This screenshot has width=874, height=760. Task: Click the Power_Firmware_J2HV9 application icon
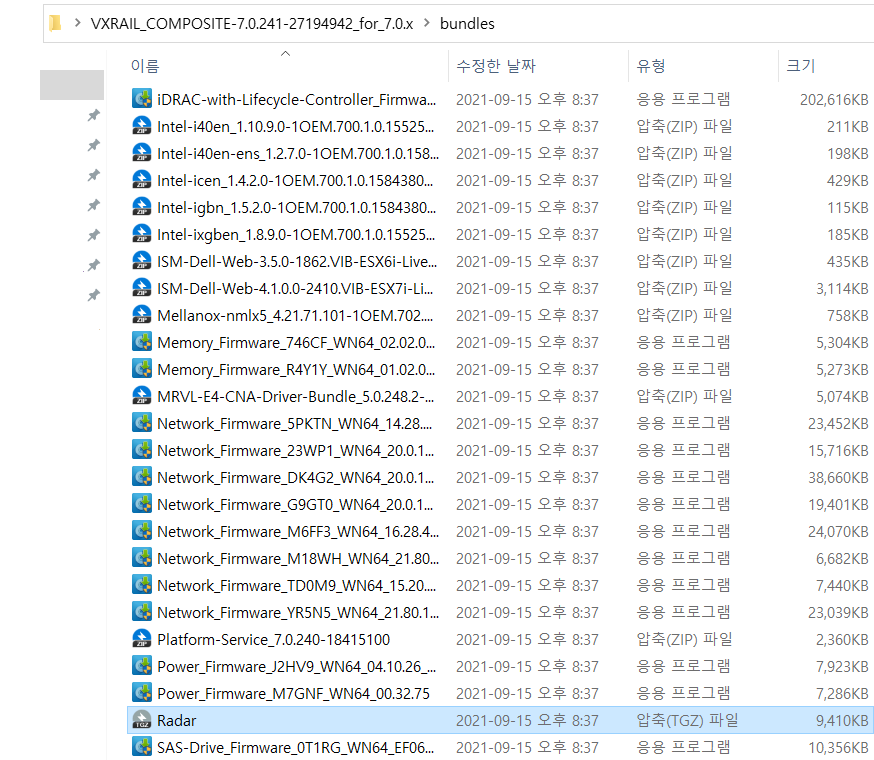(142, 666)
